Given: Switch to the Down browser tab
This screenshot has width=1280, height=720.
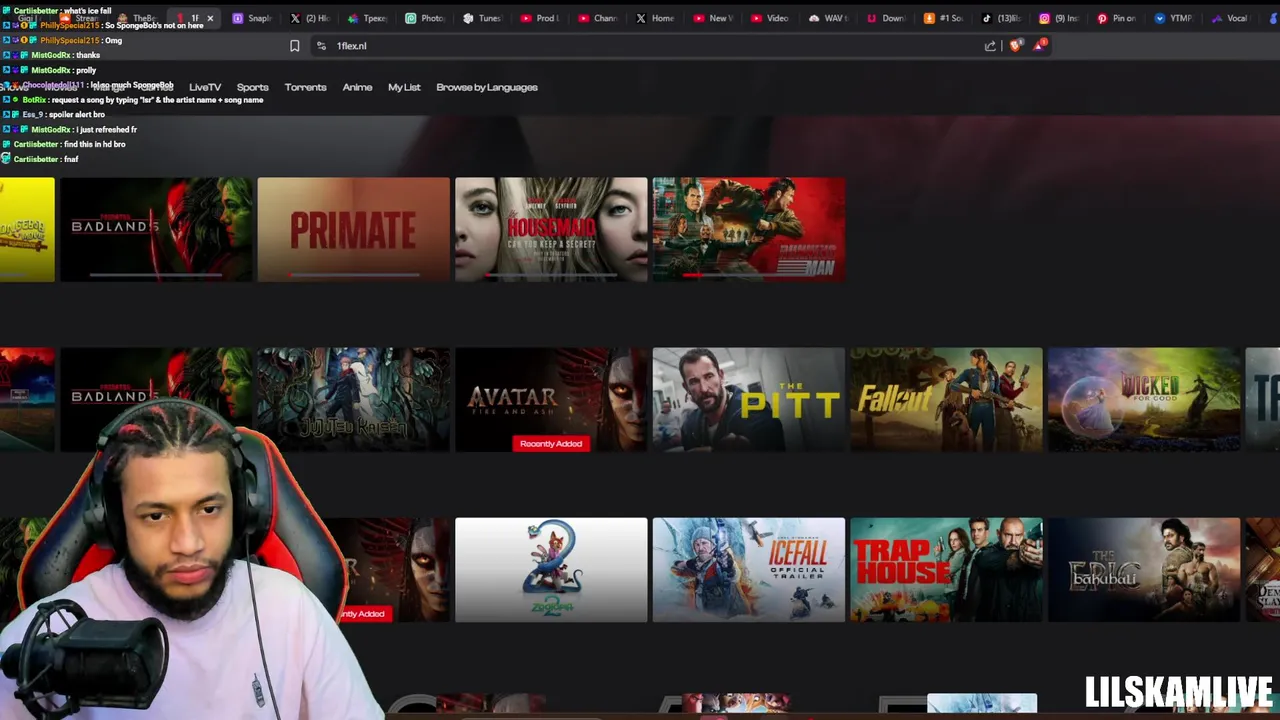Looking at the screenshot, I should [887, 18].
